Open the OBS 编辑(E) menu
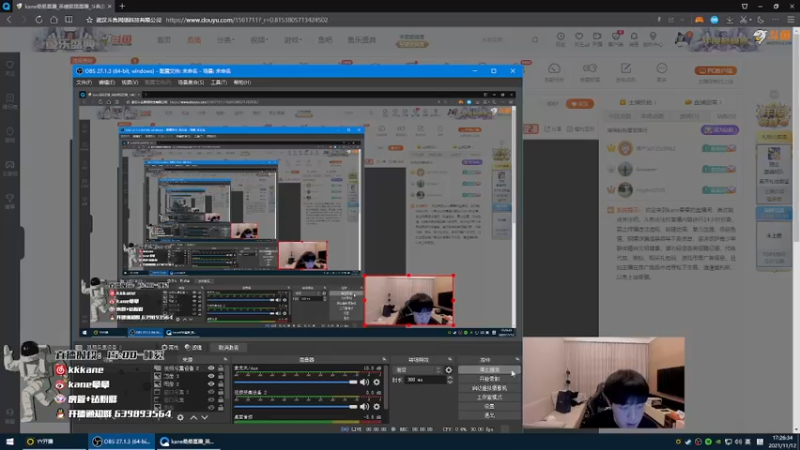The image size is (800, 450). pos(106,82)
